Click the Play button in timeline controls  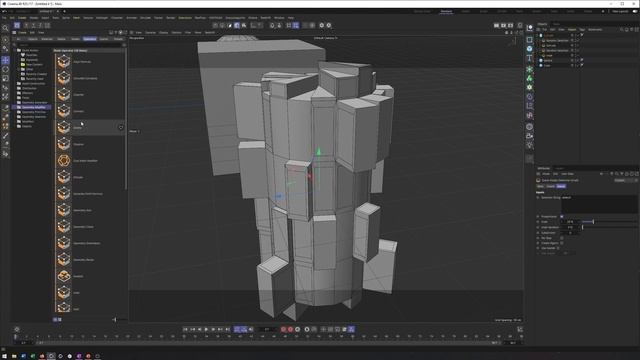coord(206,329)
